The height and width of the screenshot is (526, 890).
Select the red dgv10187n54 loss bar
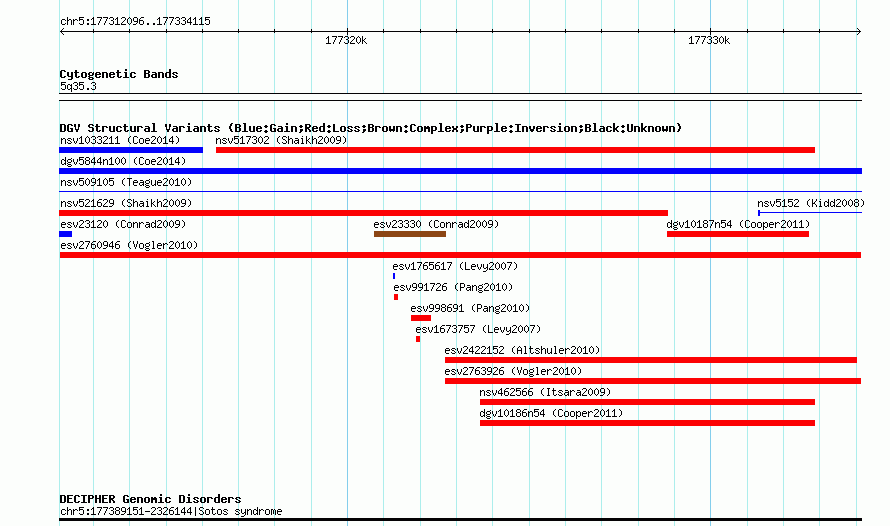pos(738,234)
